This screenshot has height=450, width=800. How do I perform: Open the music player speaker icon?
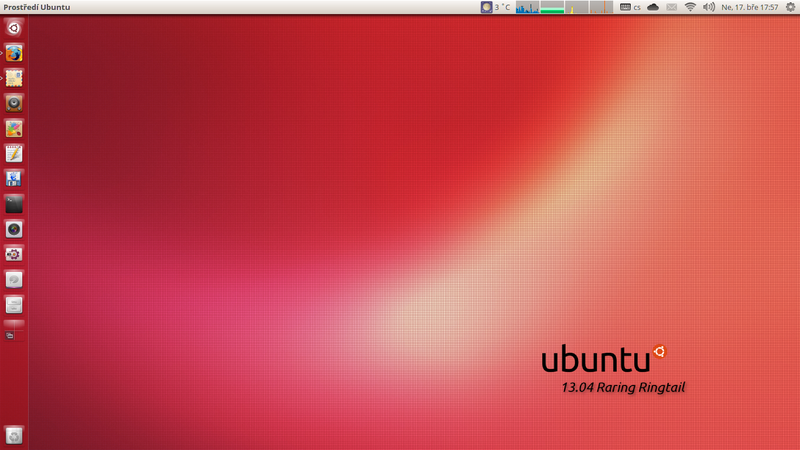pos(14,104)
